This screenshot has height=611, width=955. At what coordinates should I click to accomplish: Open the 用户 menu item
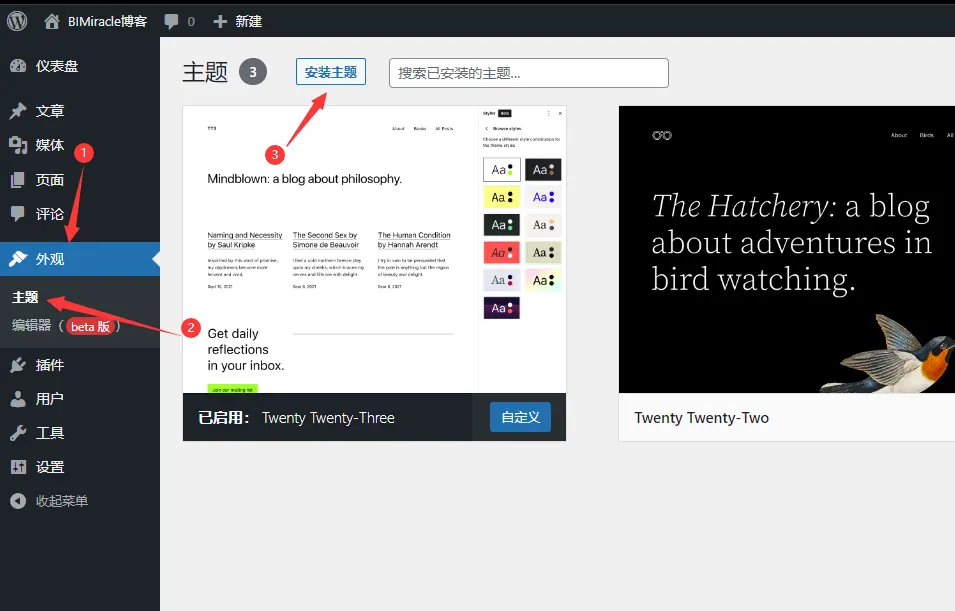tap(80, 399)
